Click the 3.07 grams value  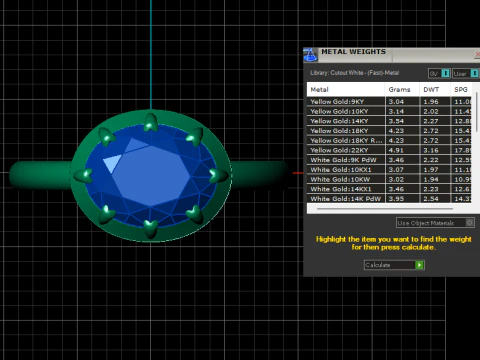coord(396,169)
